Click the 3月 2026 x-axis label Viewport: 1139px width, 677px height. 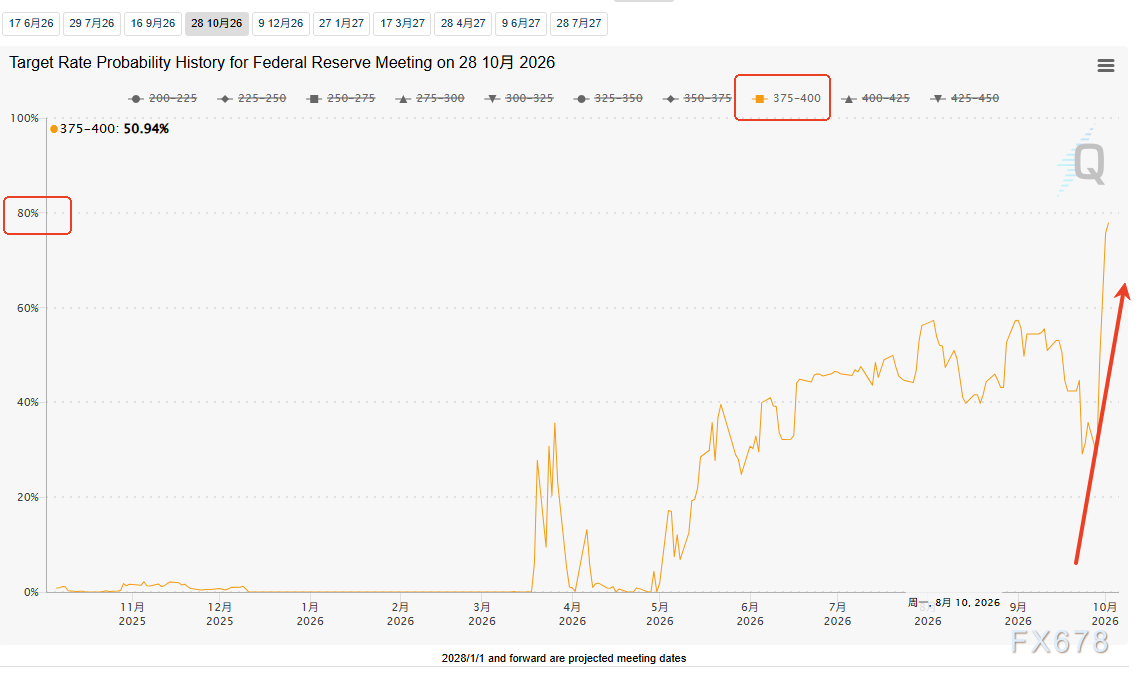482,614
